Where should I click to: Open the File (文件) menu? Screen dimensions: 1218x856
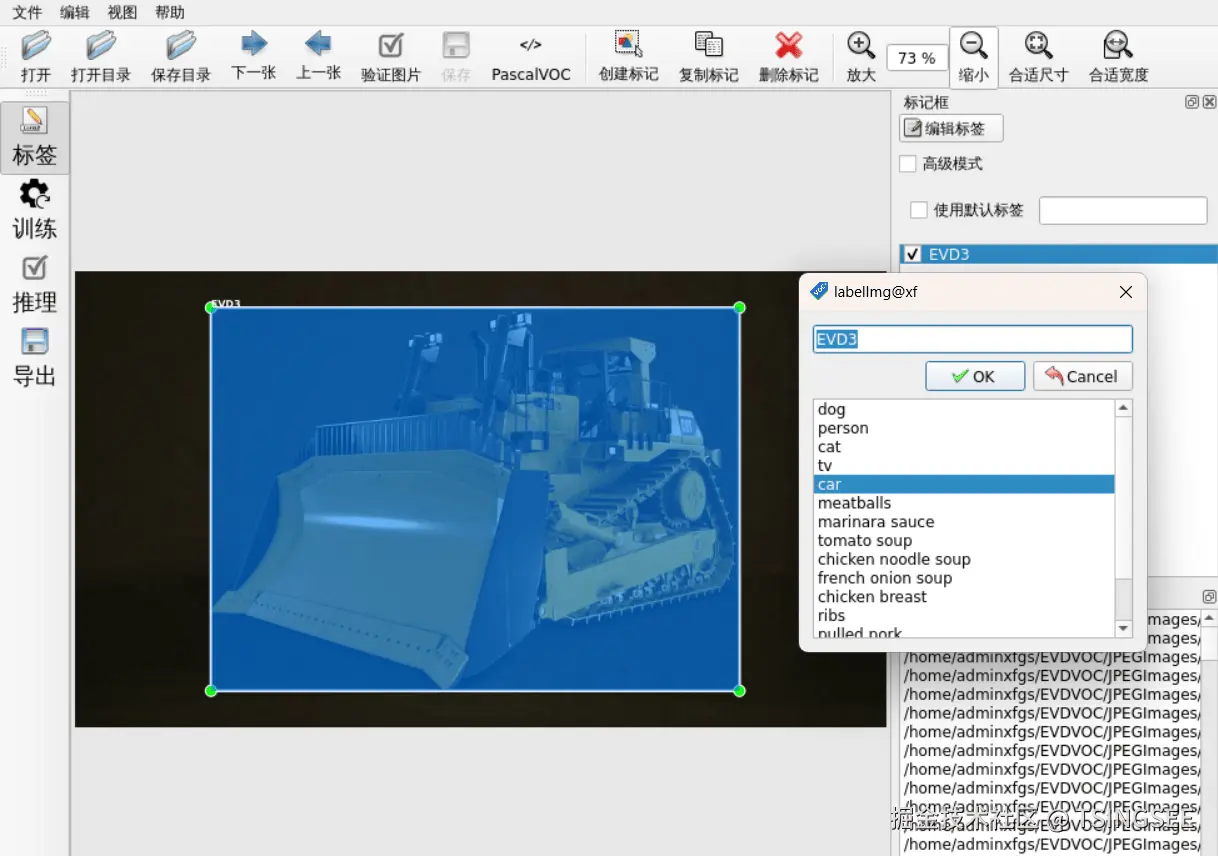[27, 13]
